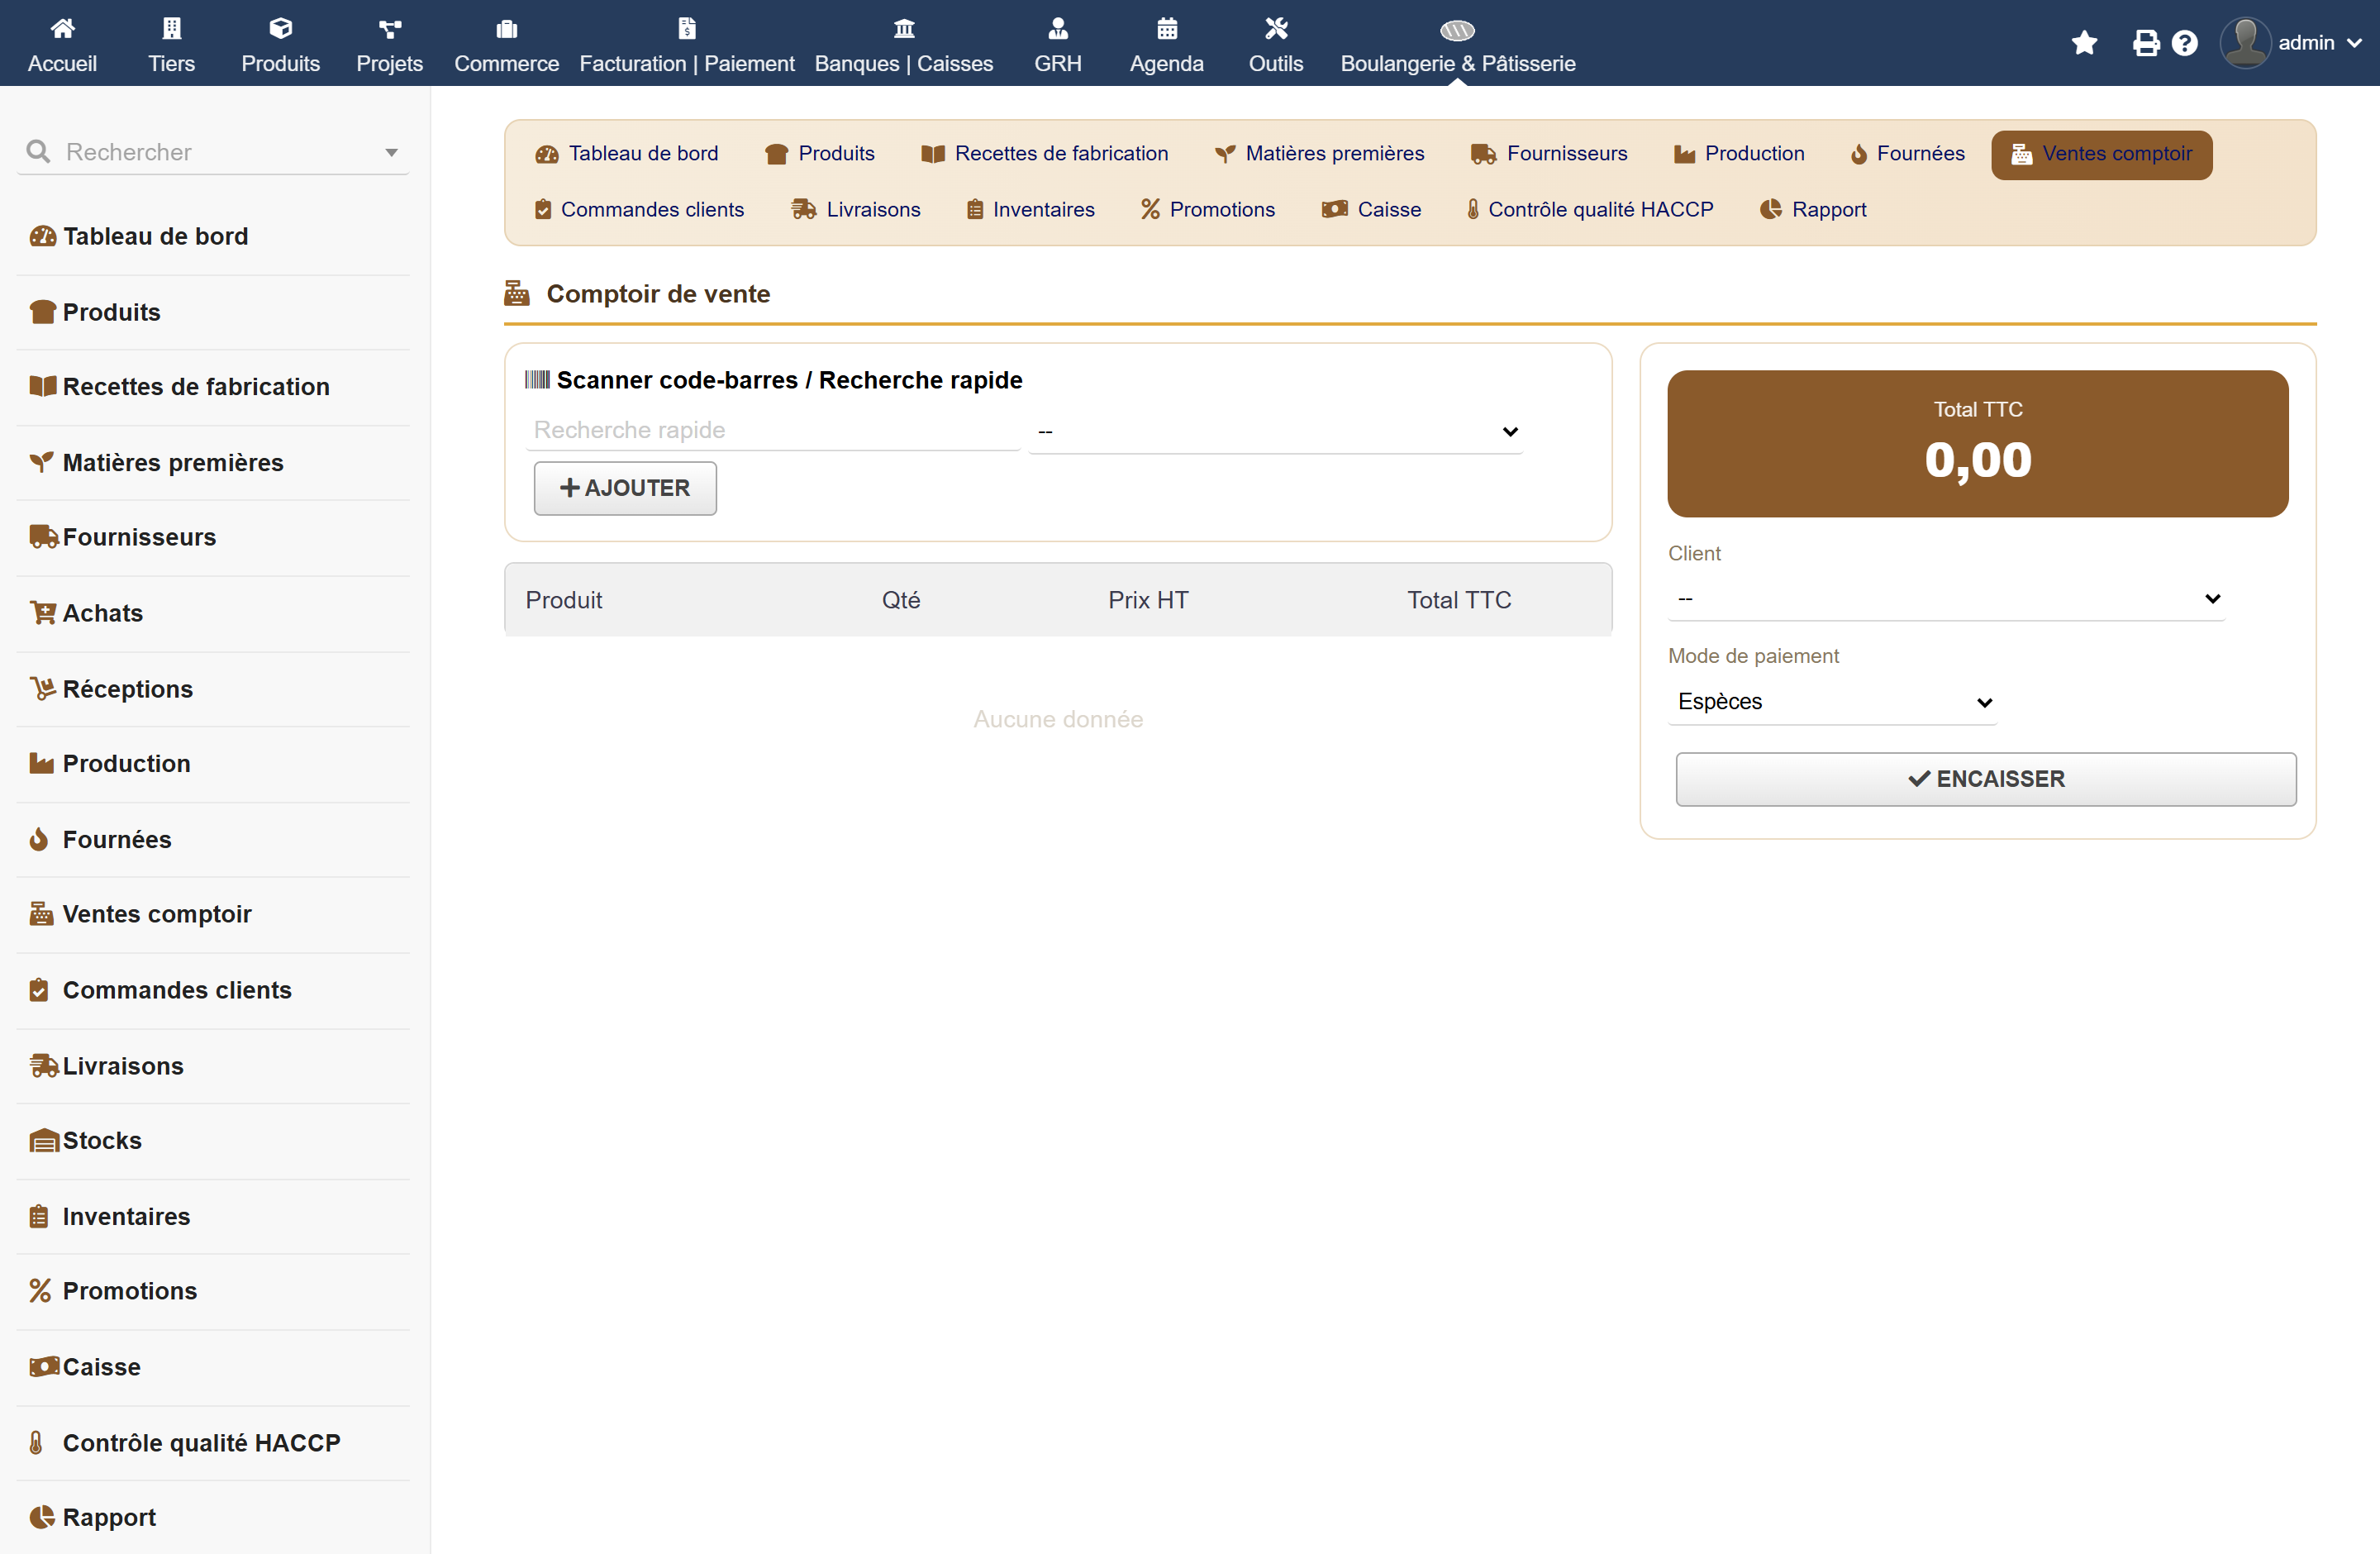
Task: Click the Banques bank building icon
Action: (x=903, y=28)
